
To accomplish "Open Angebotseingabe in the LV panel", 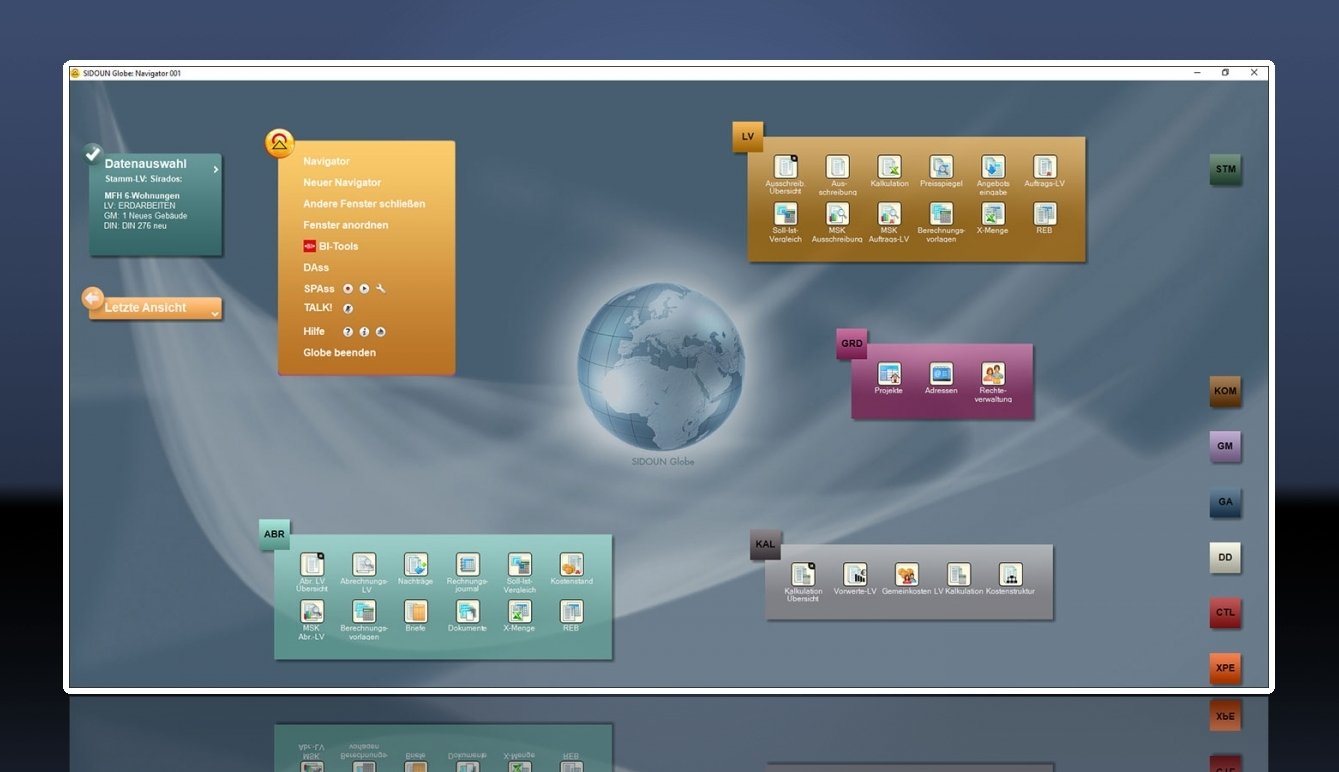I will click(993, 167).
